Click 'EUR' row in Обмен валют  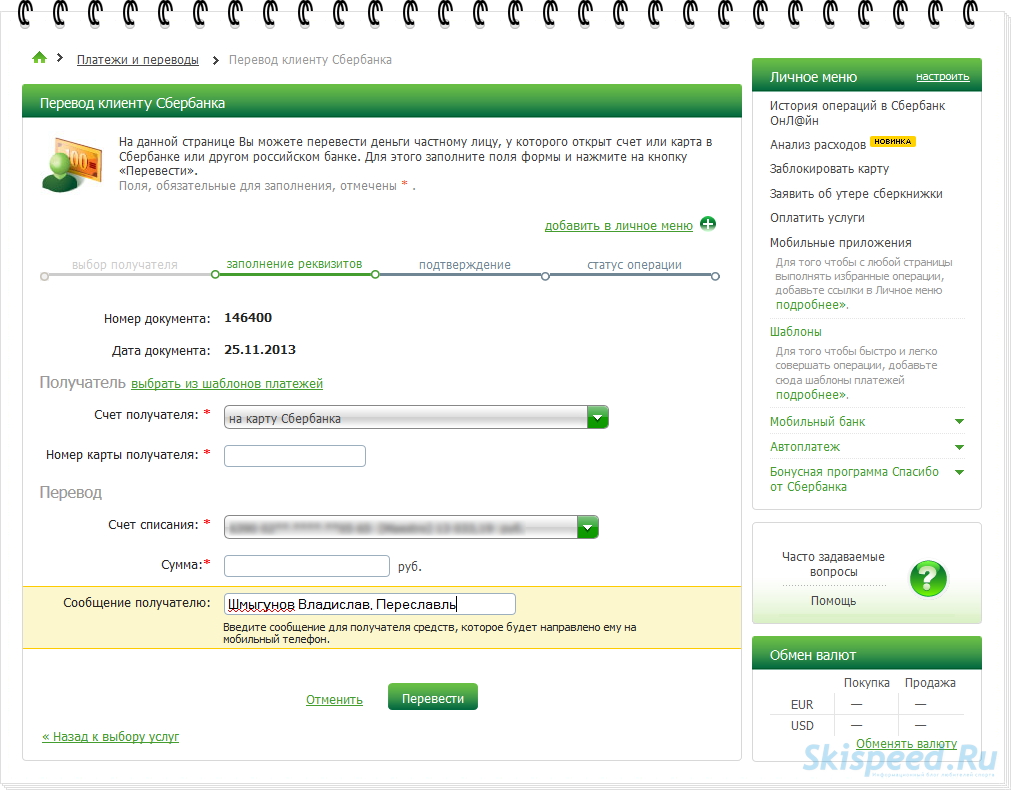click(x=867, y=705)
